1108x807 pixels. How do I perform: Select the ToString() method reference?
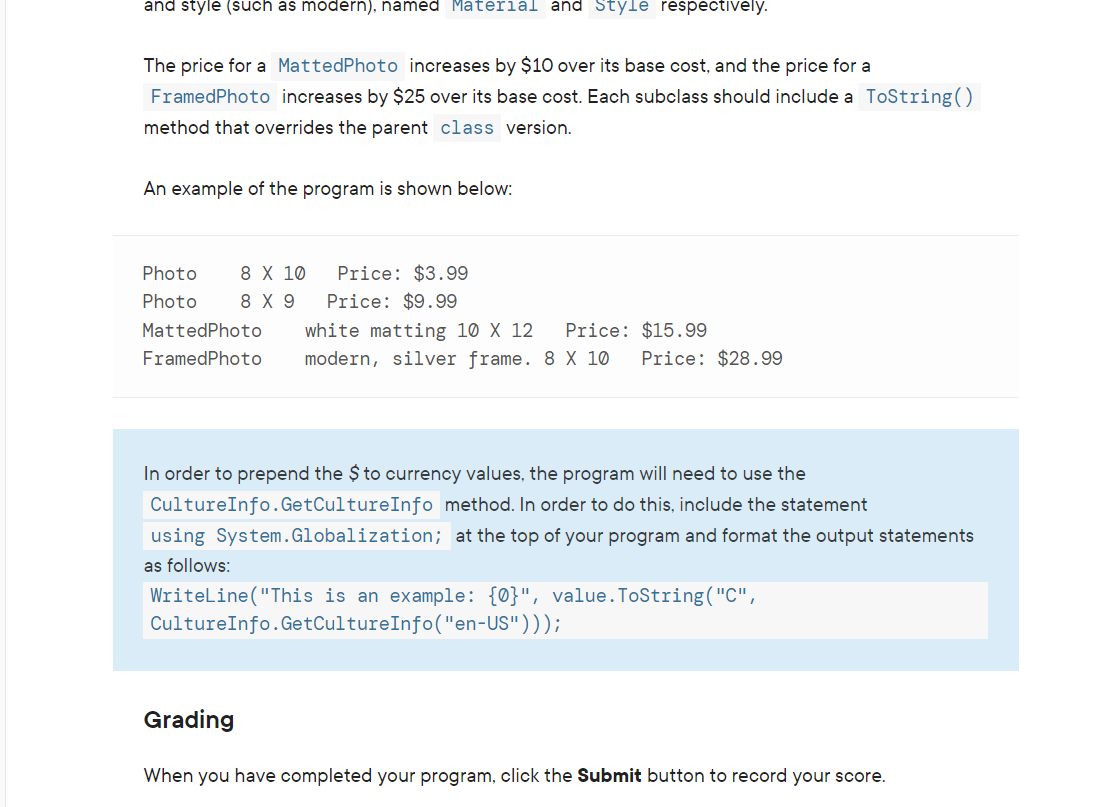coord(917,96)
